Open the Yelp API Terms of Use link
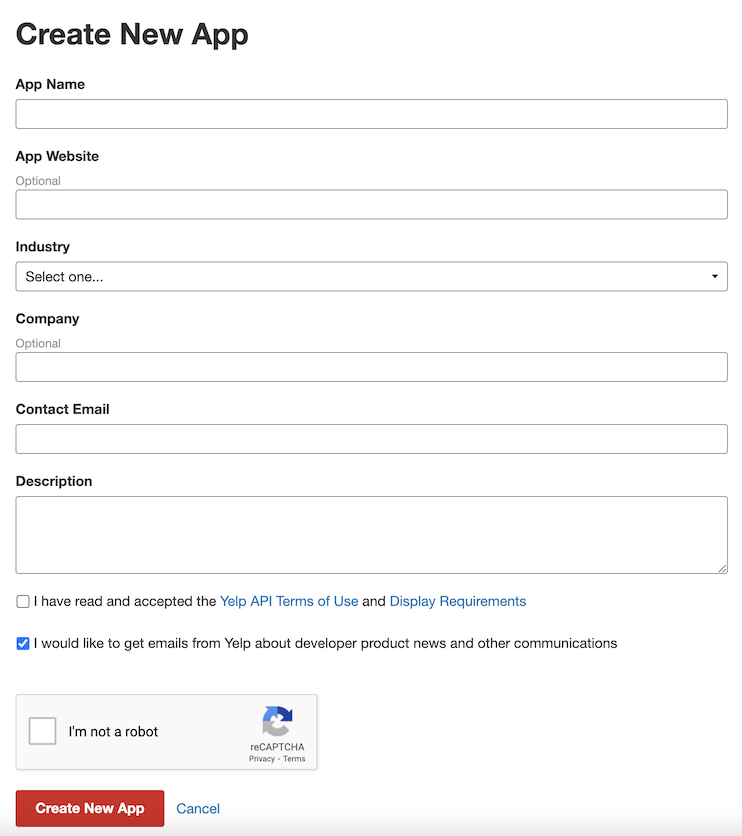Viewport: 742px width, 836px height. click(x=289, y=601)
